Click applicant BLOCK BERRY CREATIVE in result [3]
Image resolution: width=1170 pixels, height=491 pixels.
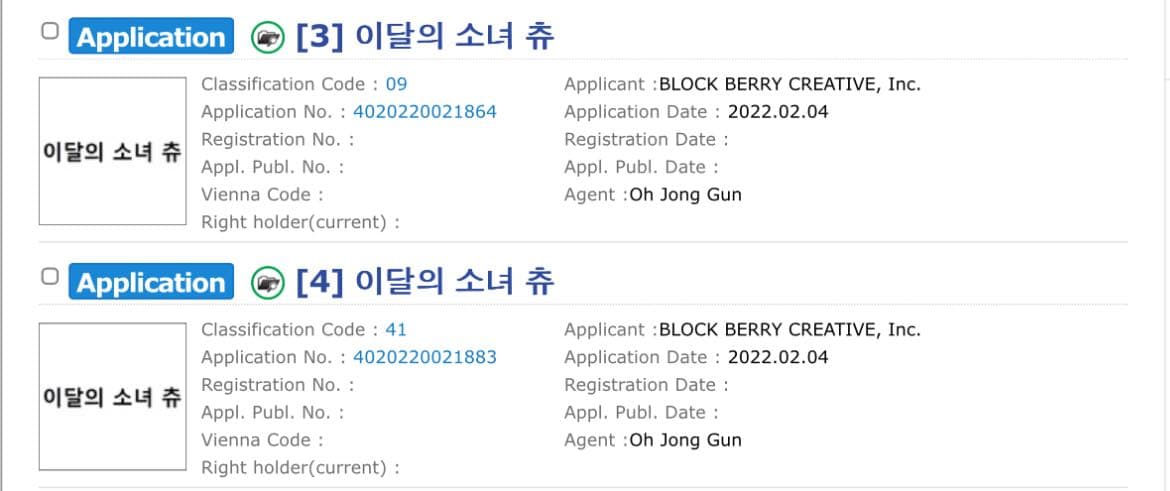790,84
